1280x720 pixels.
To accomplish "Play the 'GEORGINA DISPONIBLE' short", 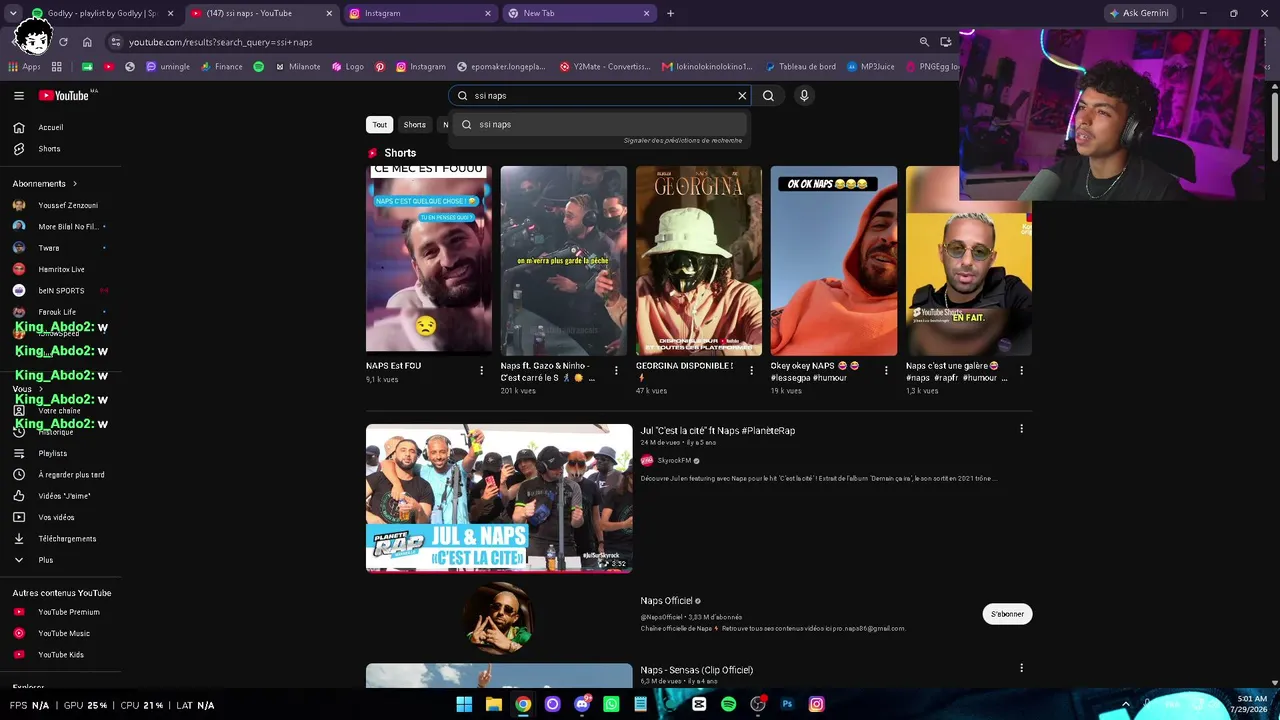I will 699,260.
